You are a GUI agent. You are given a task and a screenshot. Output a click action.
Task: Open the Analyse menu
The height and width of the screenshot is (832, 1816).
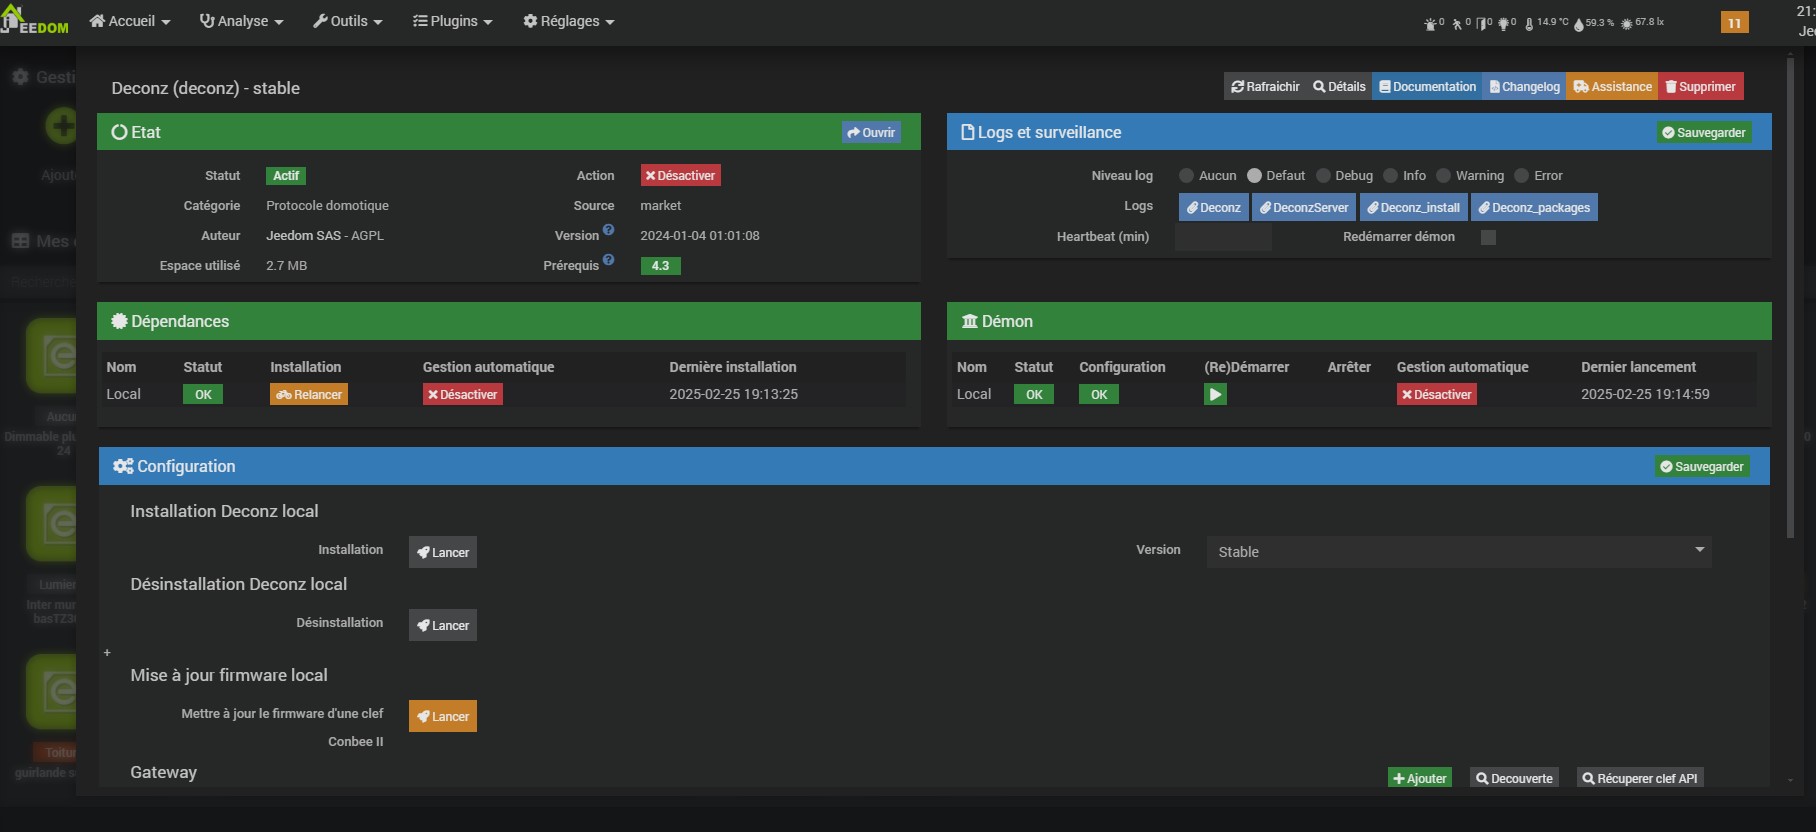tap(241, 21)
